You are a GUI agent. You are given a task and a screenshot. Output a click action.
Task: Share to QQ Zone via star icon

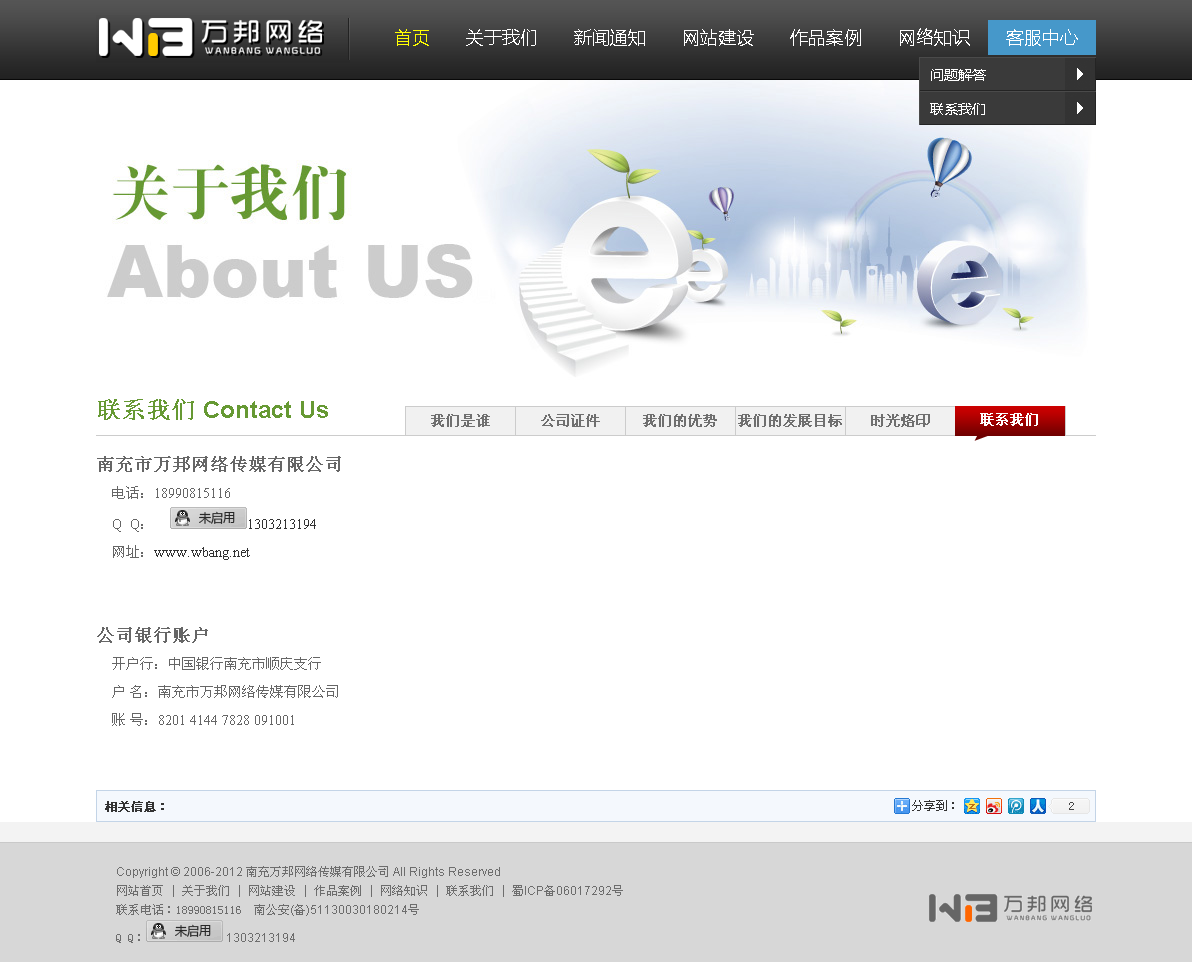click(x=971, y=806)
